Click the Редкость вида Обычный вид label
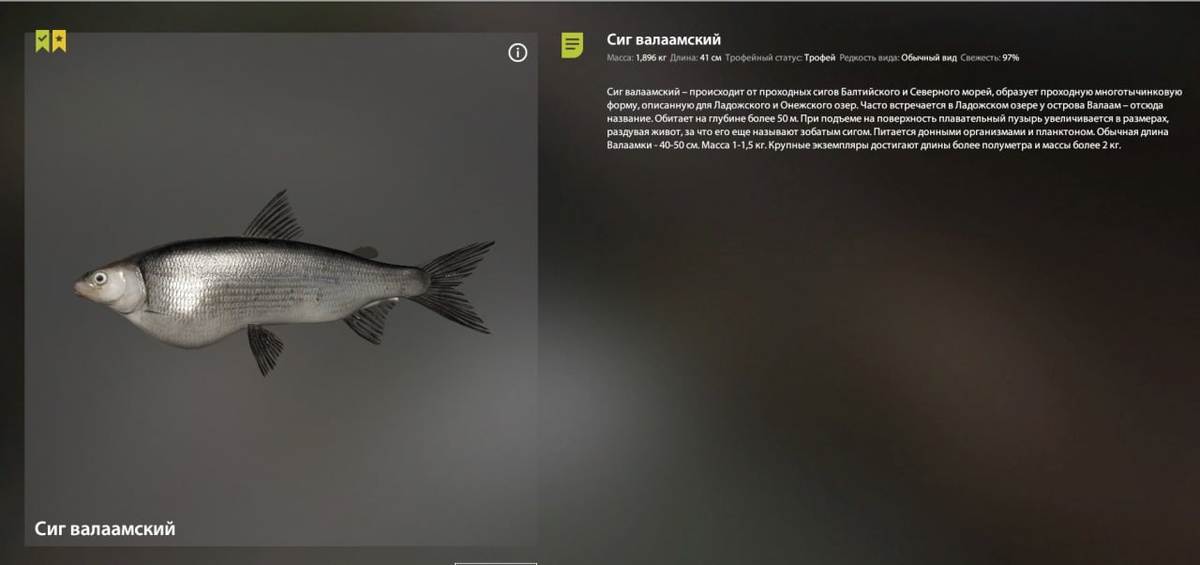Viewport: 1200px width, 565px height. tap(898, 58)
